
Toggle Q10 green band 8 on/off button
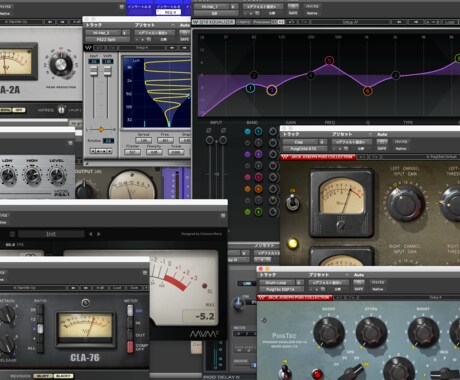coord(247,212)
